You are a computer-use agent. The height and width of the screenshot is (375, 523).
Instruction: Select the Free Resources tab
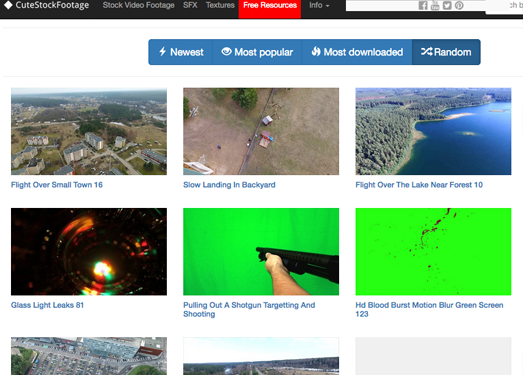coord(270,8)
